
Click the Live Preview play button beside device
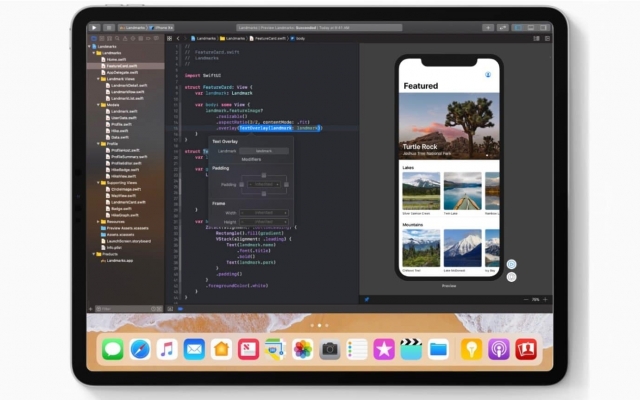[511, 264]
